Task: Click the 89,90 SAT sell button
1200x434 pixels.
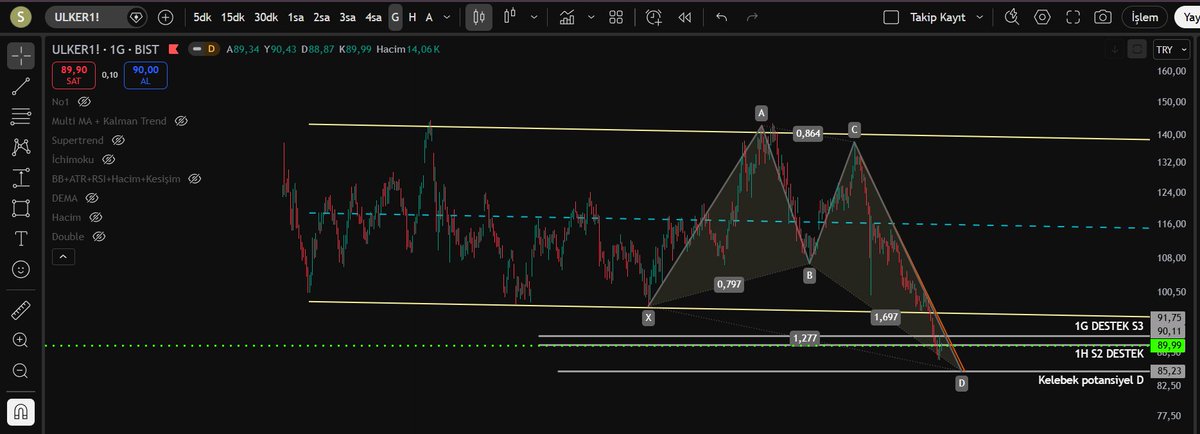Action: tap(73, 75)
